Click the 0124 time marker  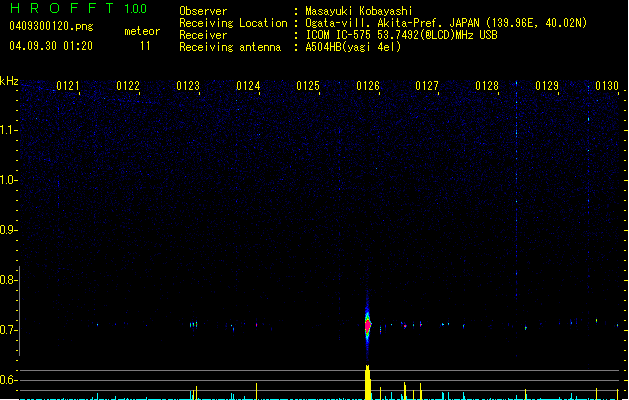pyautogui.click(x=248, y=86)
